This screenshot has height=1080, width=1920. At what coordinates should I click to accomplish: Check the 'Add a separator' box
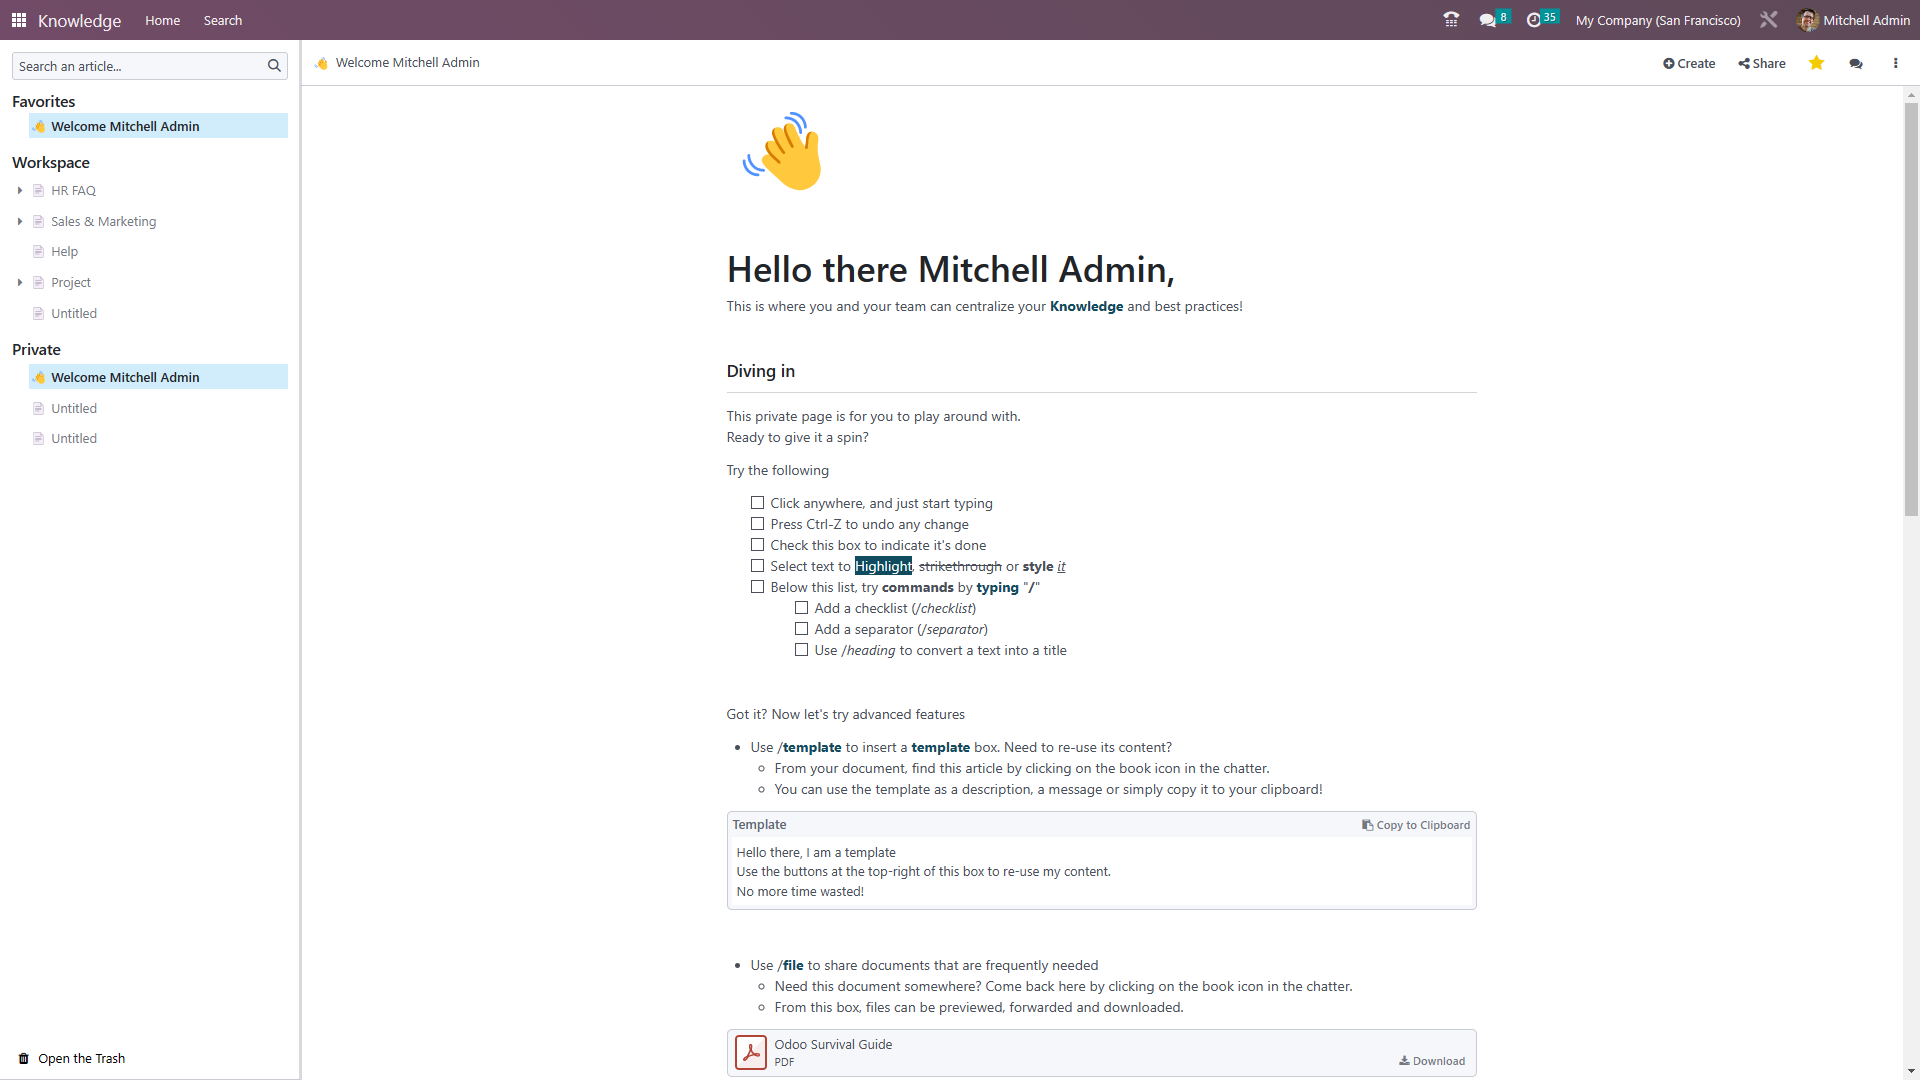coord(801,629)
